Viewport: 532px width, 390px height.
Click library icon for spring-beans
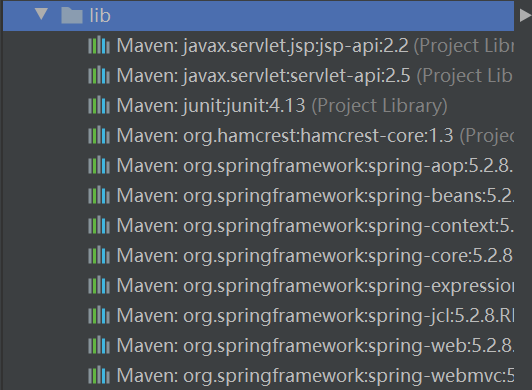click(x=99, y=195)
